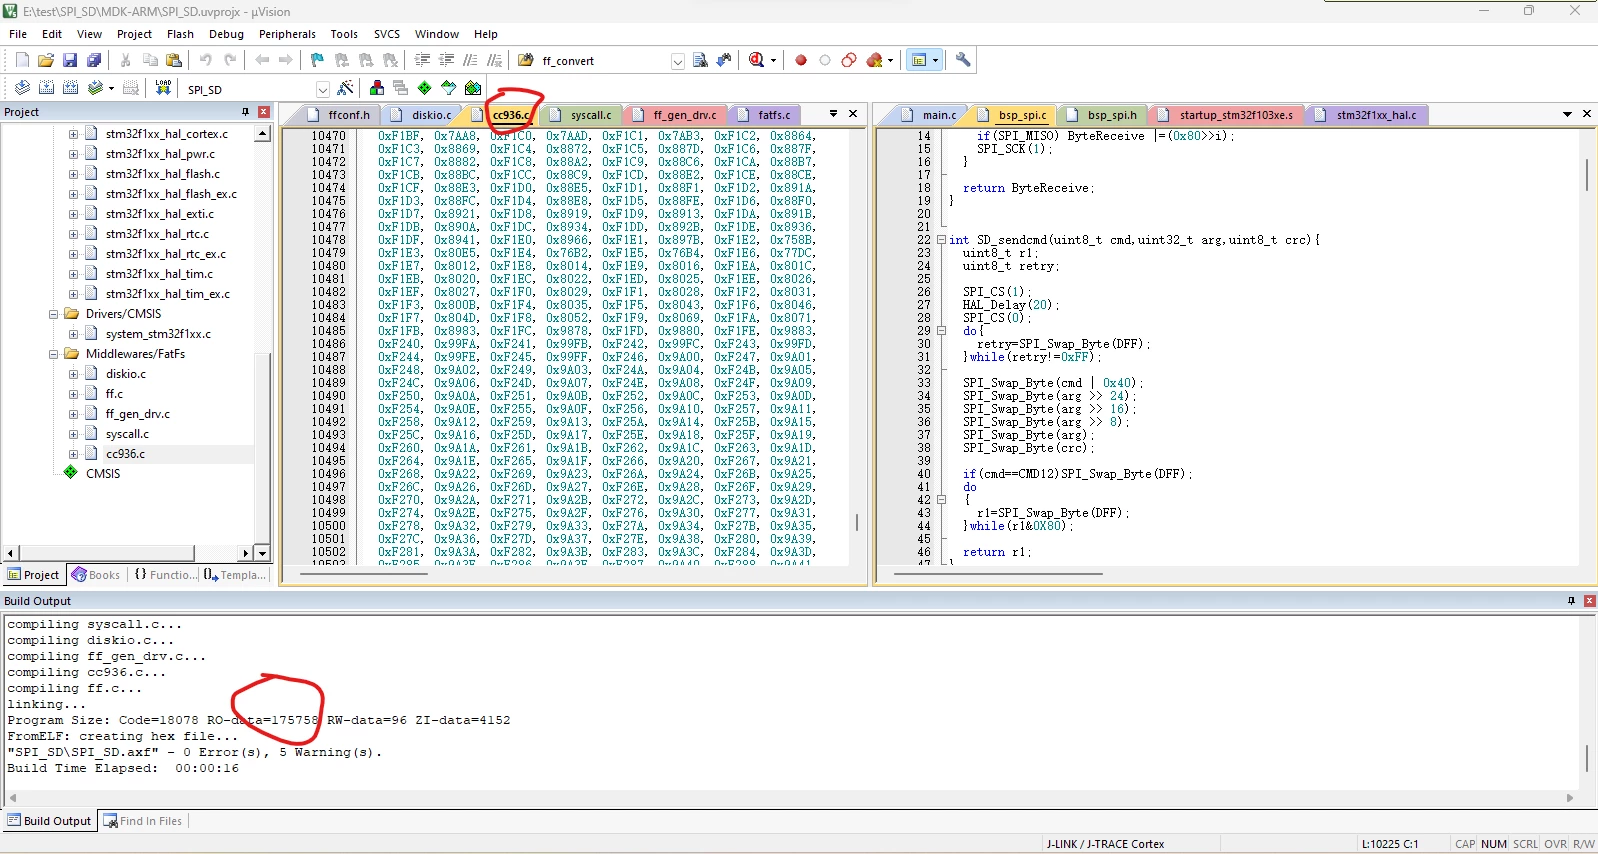This screenshot has height=854, width=1598.
Task: Paste from clipboard icon
Action: point(174,60)
